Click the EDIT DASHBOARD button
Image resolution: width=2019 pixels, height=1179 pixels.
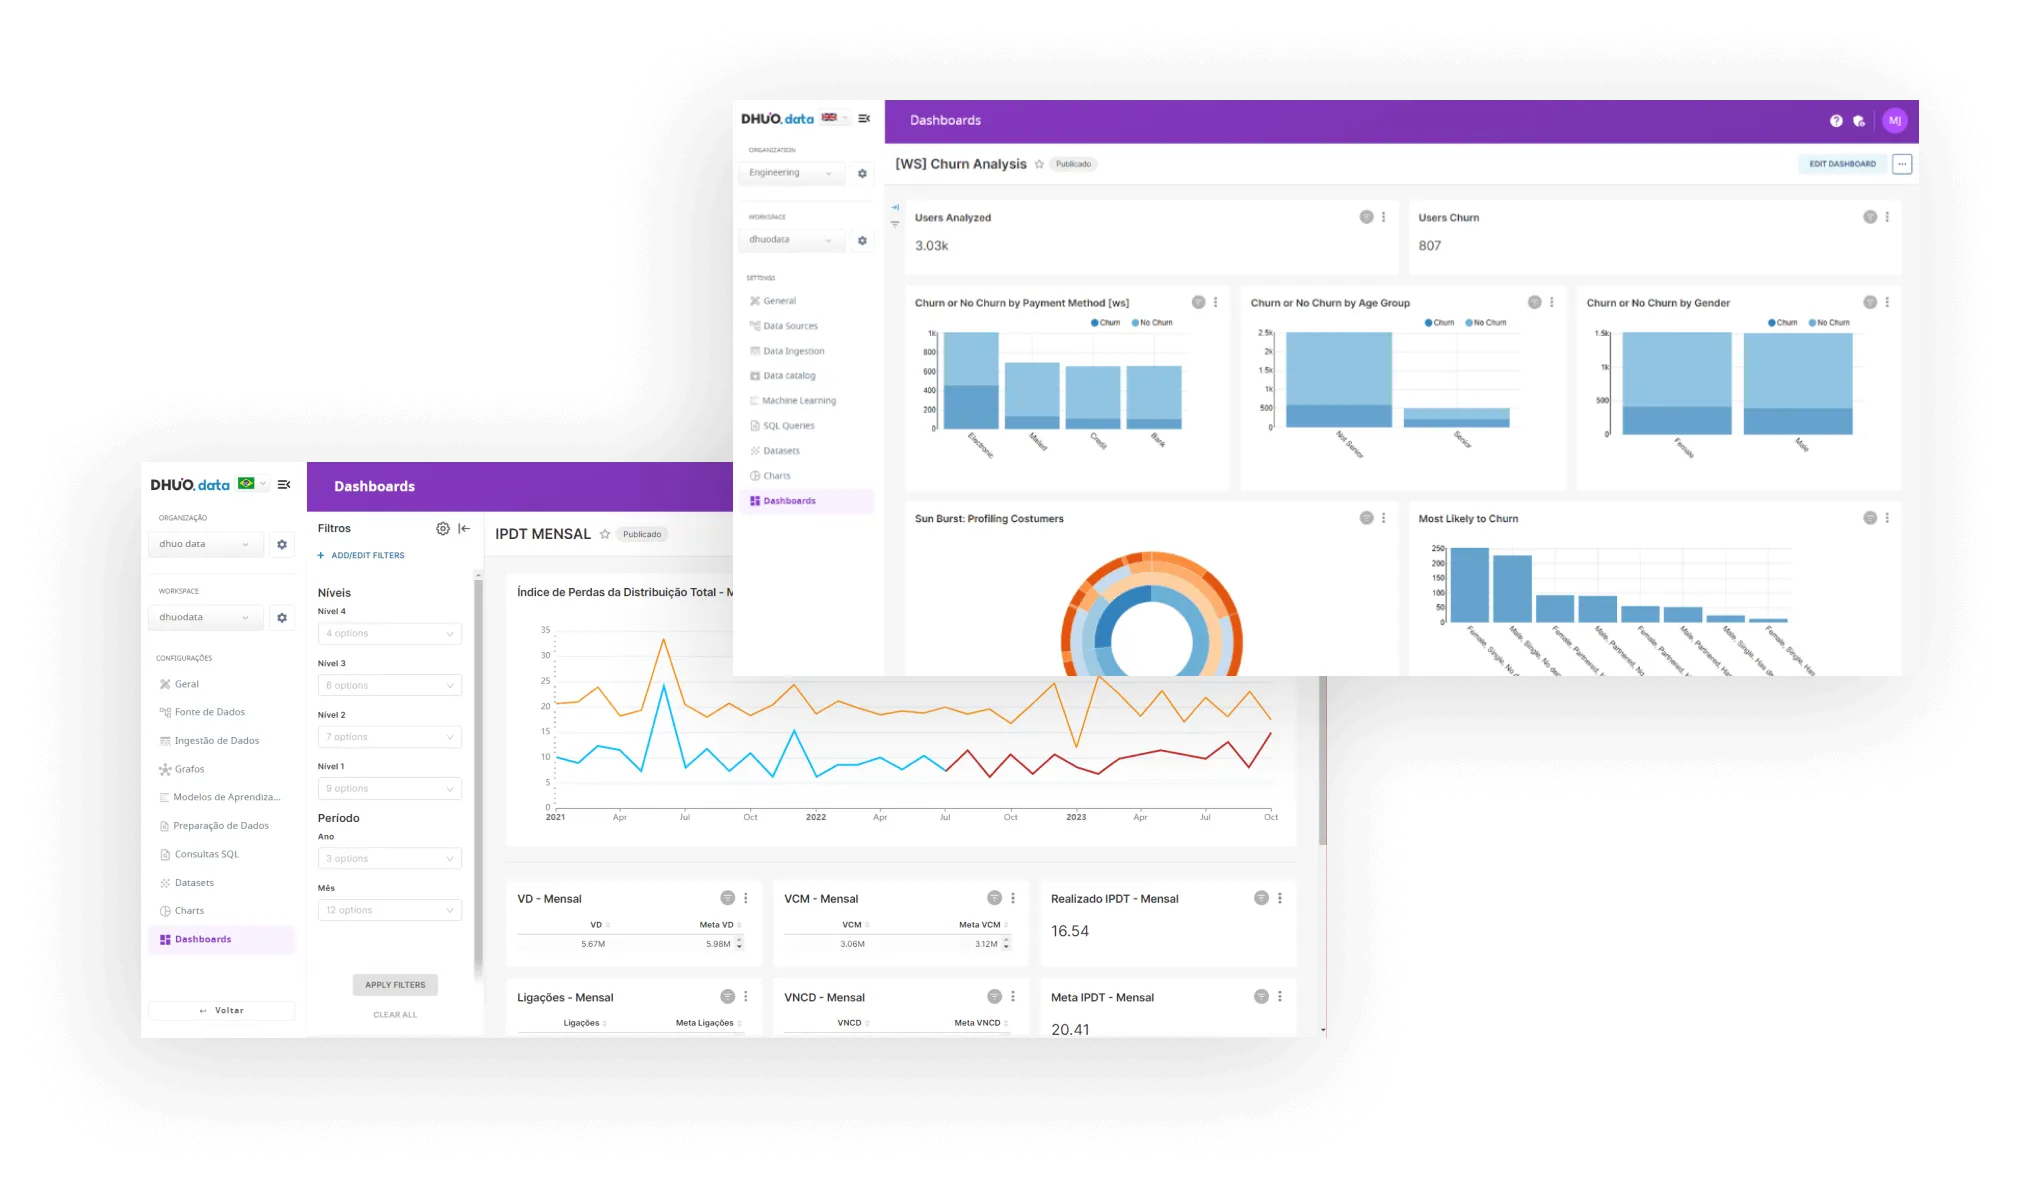(1842, 164)
